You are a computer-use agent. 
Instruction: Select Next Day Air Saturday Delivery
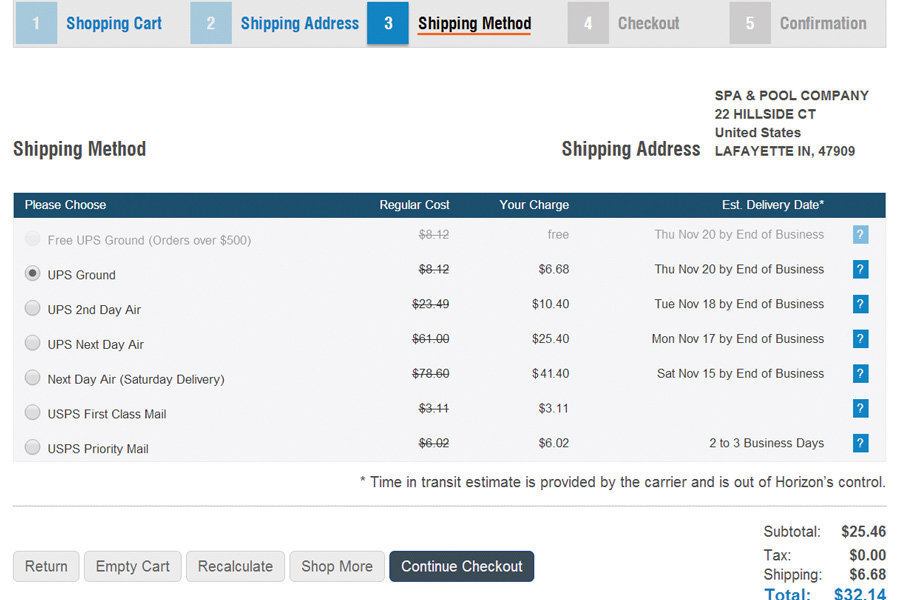[x=31, y=378]
